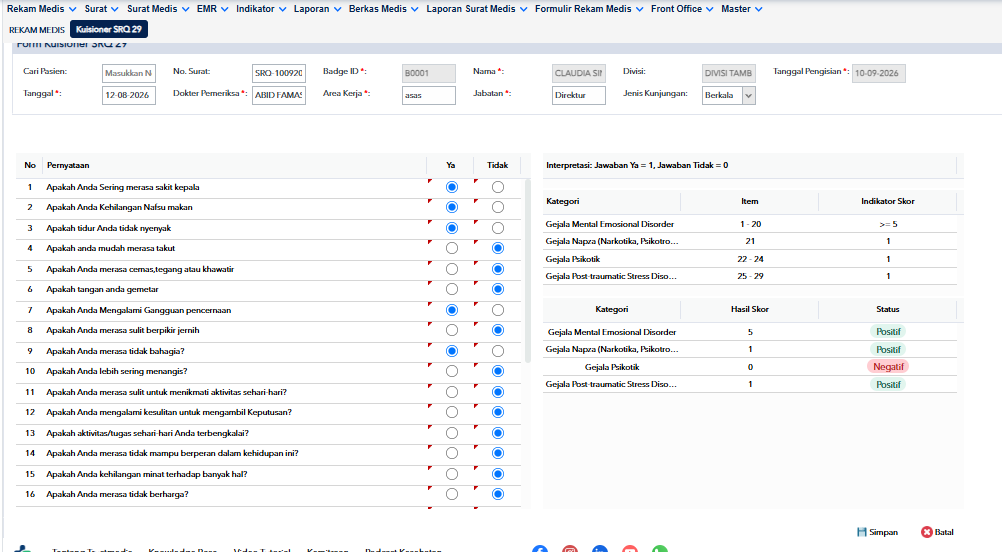Expand the Rekam Medis menu
Image resolution: width=1002 pixels, height=552 pixels.
click(x=42, y=9)
